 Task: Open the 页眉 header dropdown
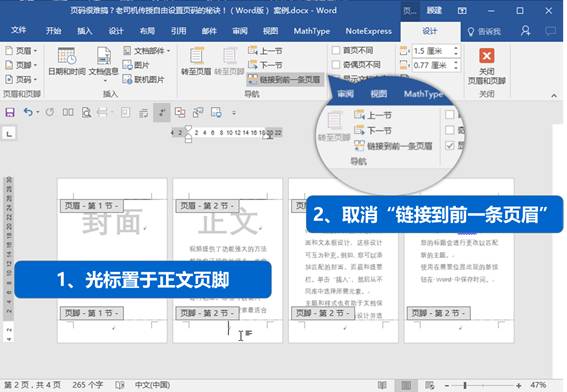click(21, 51)
